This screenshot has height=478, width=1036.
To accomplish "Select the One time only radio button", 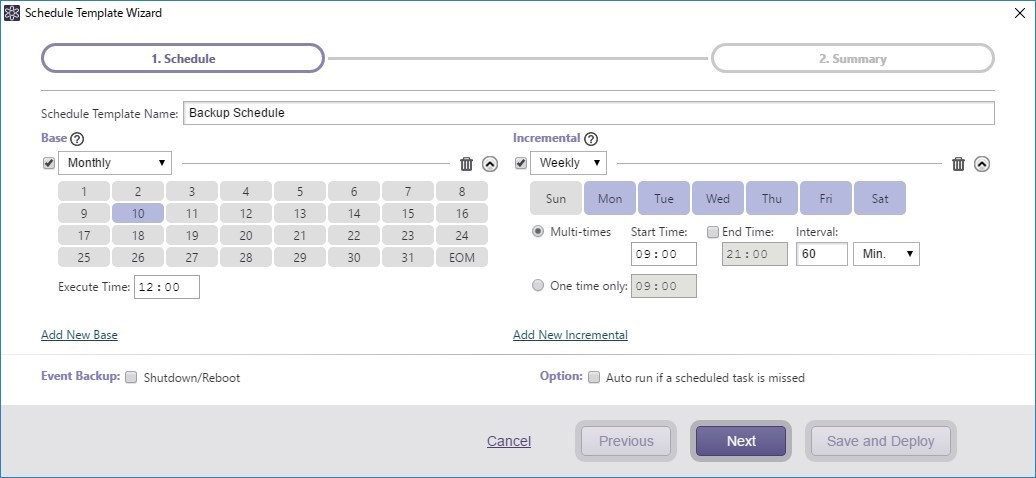I will (x=539, y=285).
